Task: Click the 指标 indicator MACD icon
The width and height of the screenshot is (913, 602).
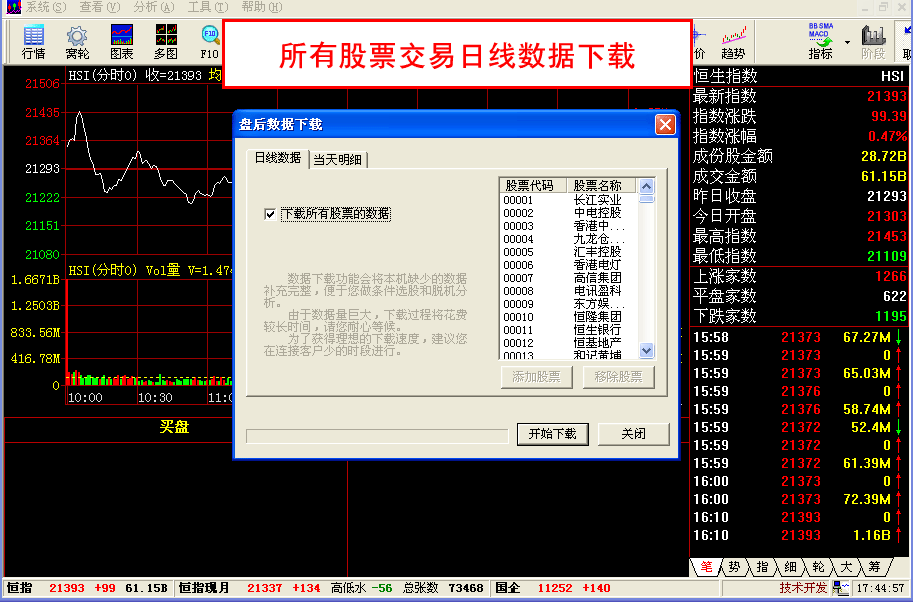Action: (x=821, y=41)
